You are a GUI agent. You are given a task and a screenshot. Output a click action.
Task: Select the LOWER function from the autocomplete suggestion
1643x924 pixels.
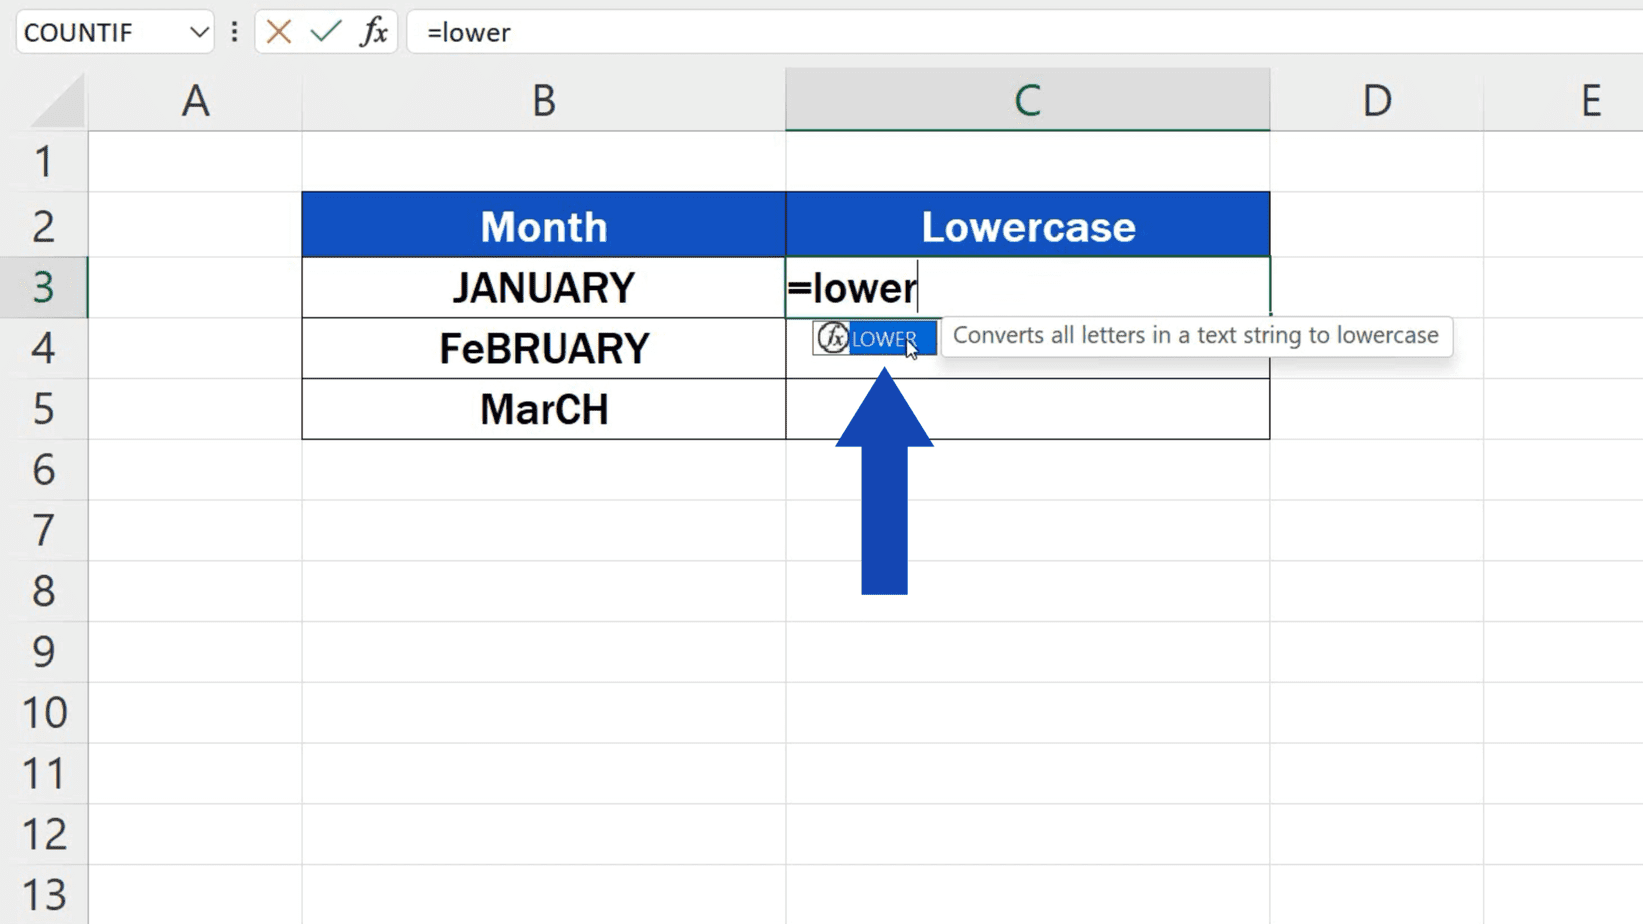(884, 338)
